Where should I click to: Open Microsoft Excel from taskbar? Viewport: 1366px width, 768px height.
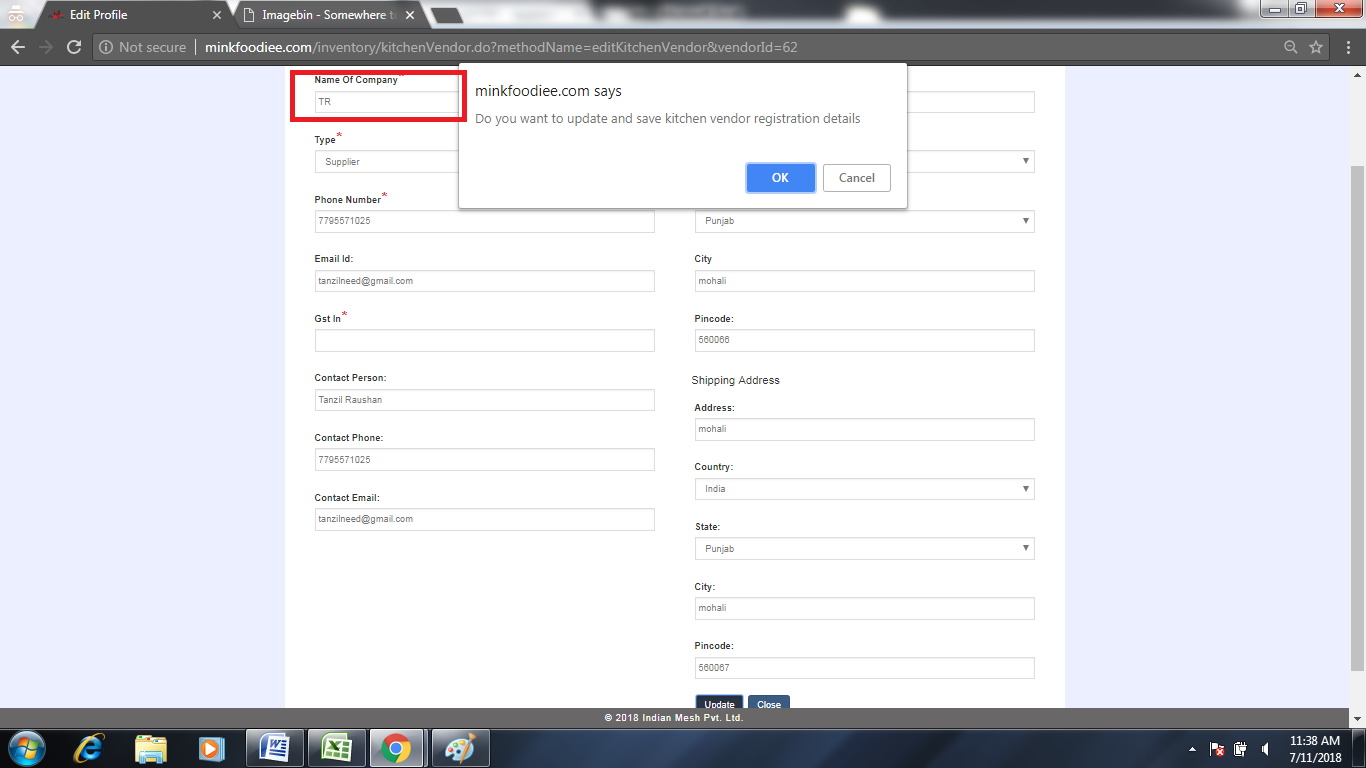point(335,748)
